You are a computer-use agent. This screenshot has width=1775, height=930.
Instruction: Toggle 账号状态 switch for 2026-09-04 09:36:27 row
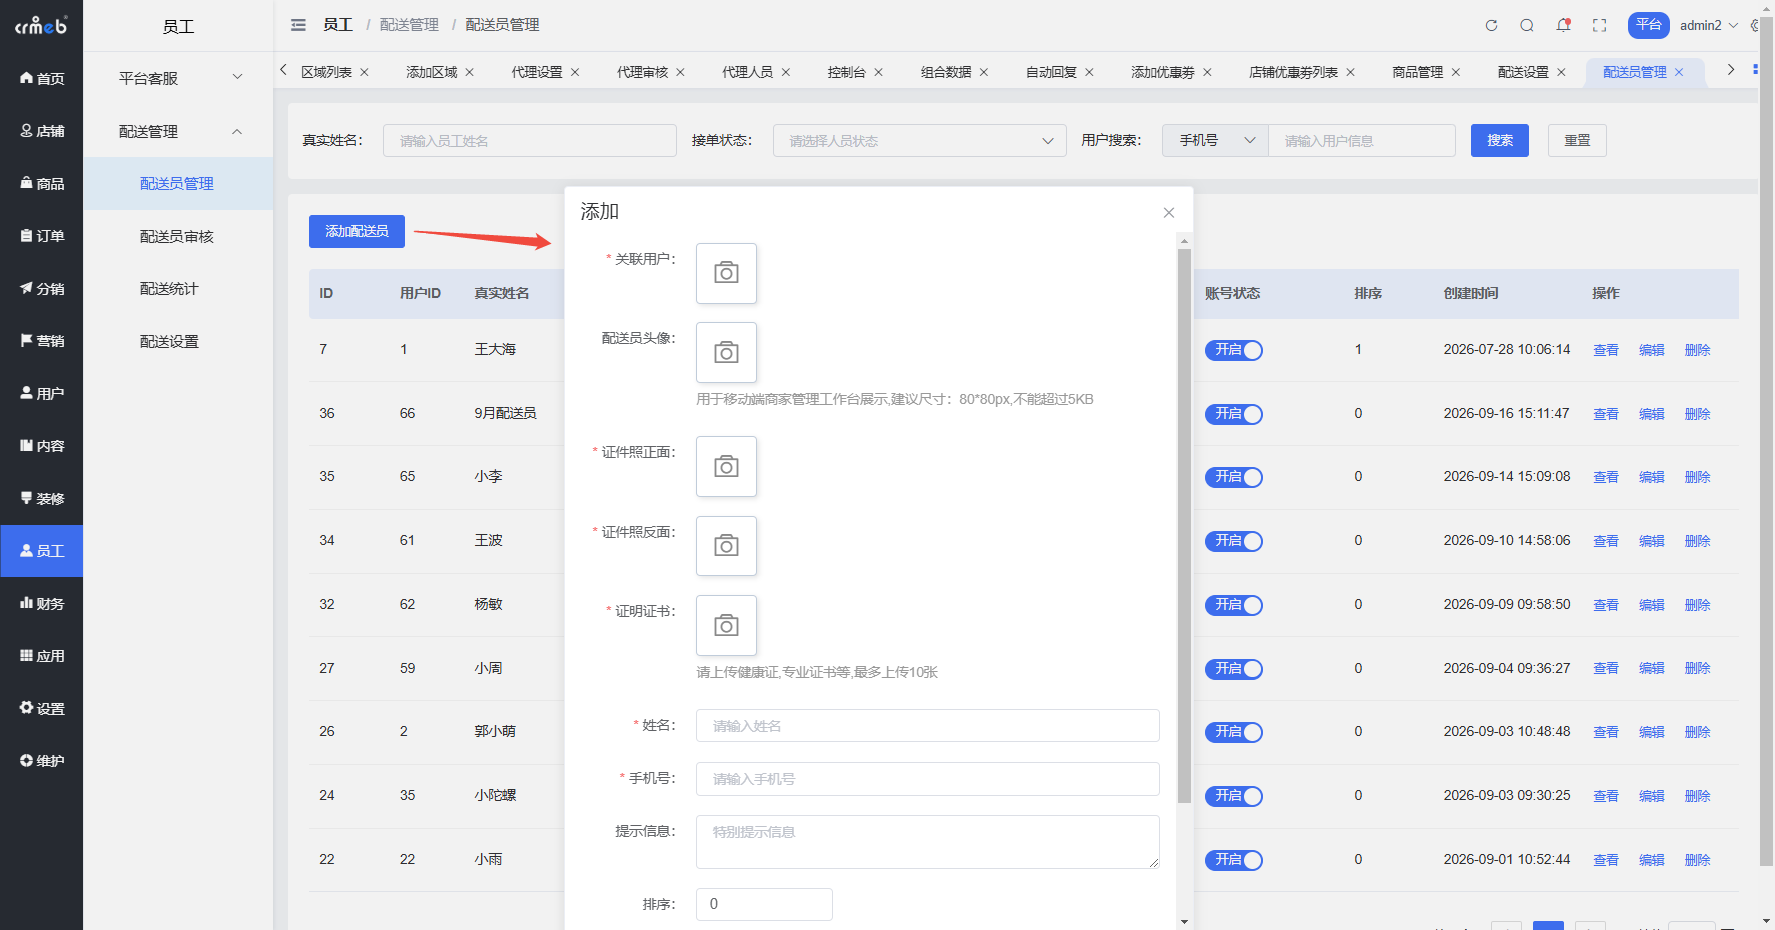click(1233, 669)
